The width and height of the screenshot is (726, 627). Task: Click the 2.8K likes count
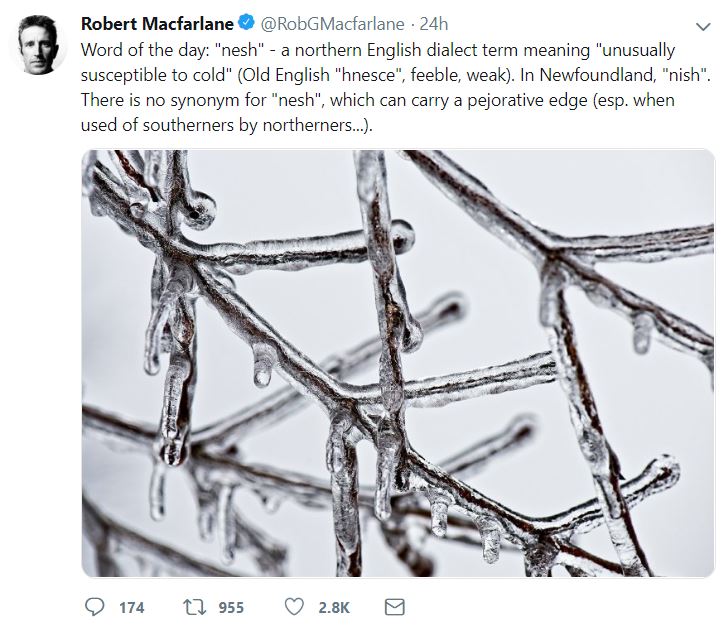[x=333, y=607]
